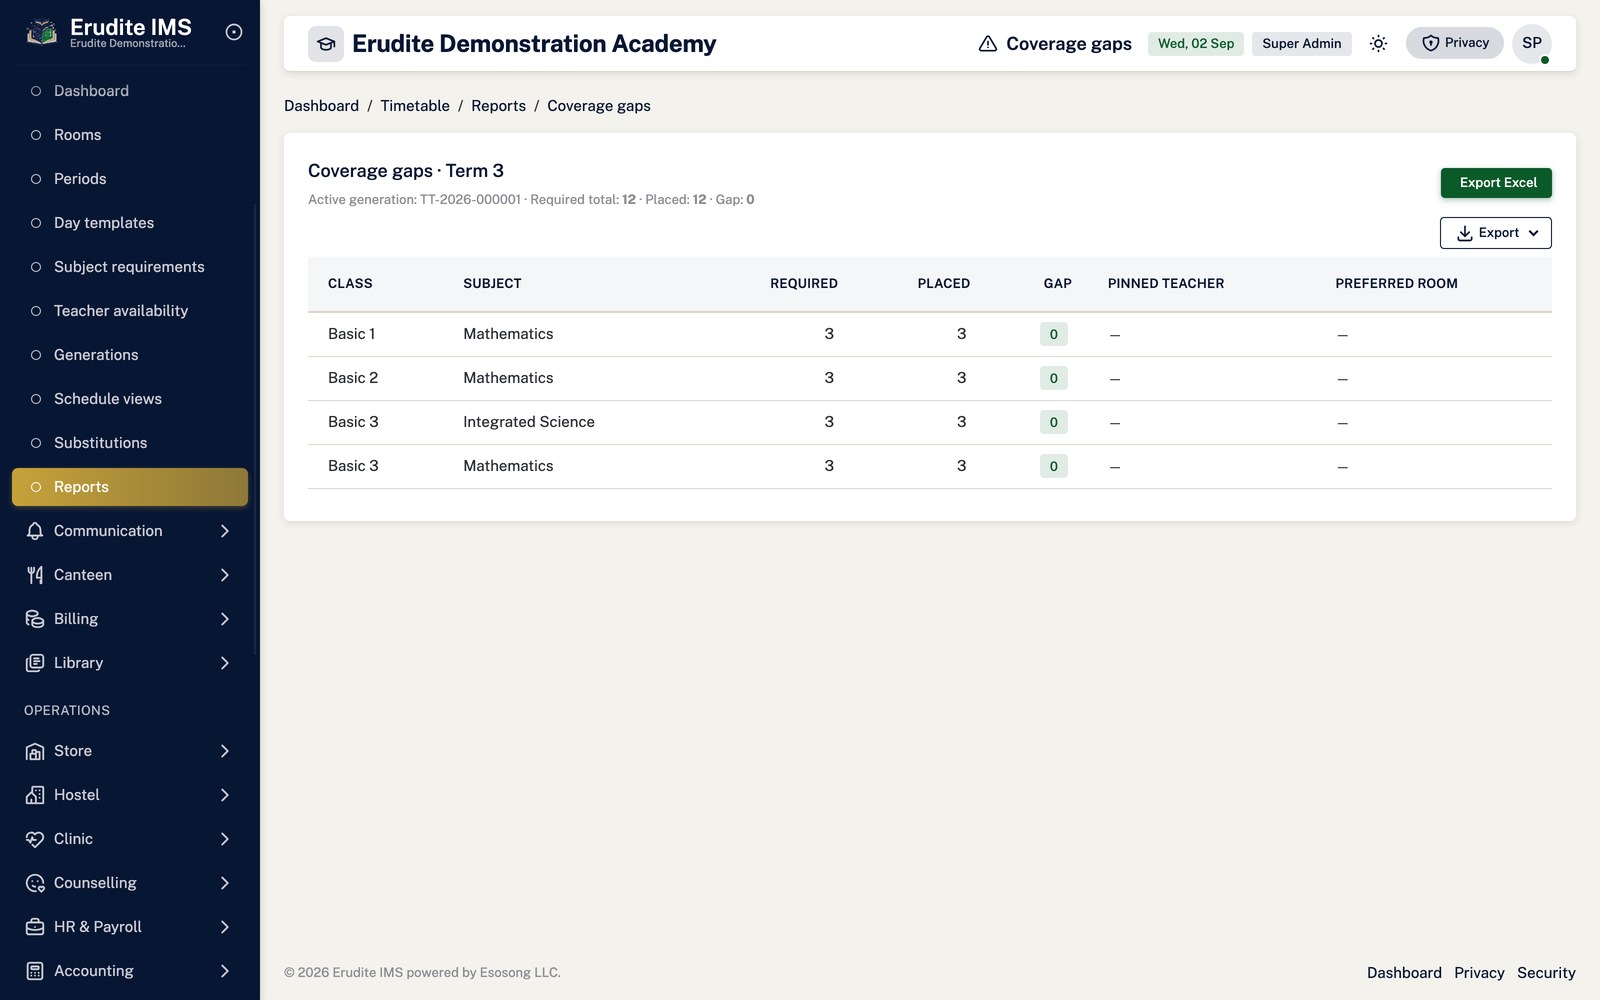The image size is (1600, 1000).
Task: Click the Super Admin role badge
Action: [x=1301, y=44]
